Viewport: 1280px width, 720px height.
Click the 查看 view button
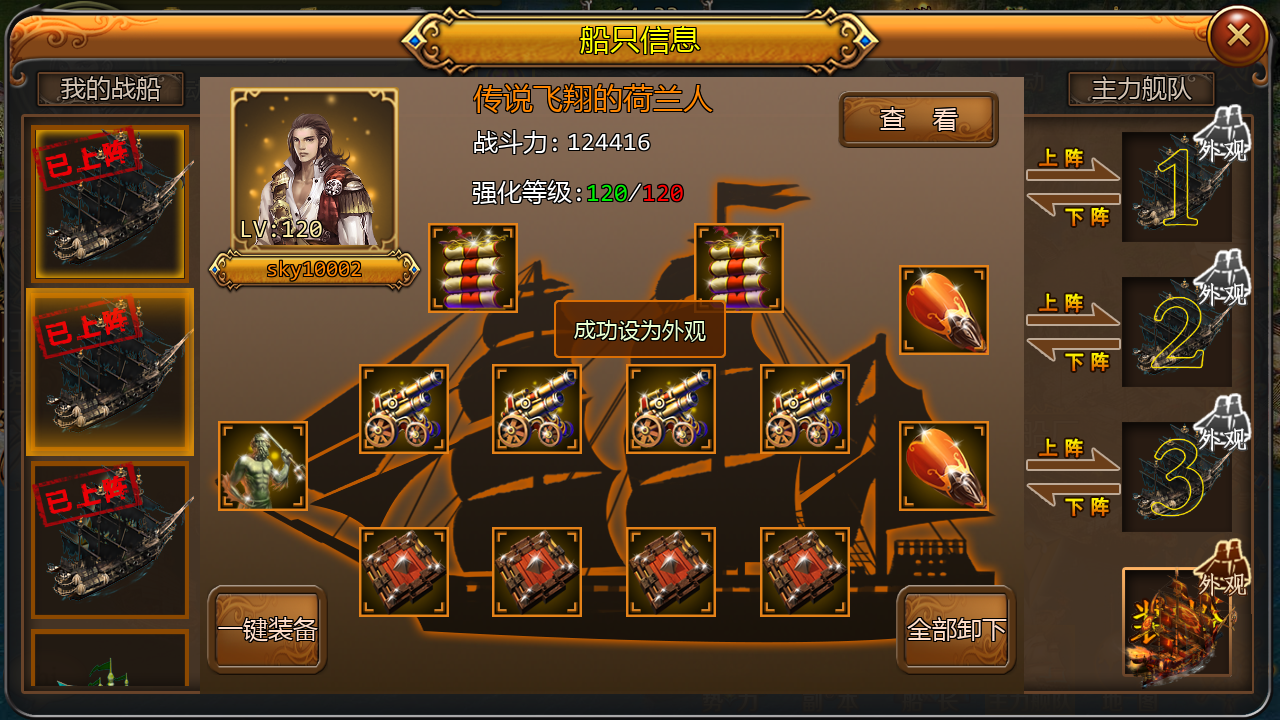(919, 120)
